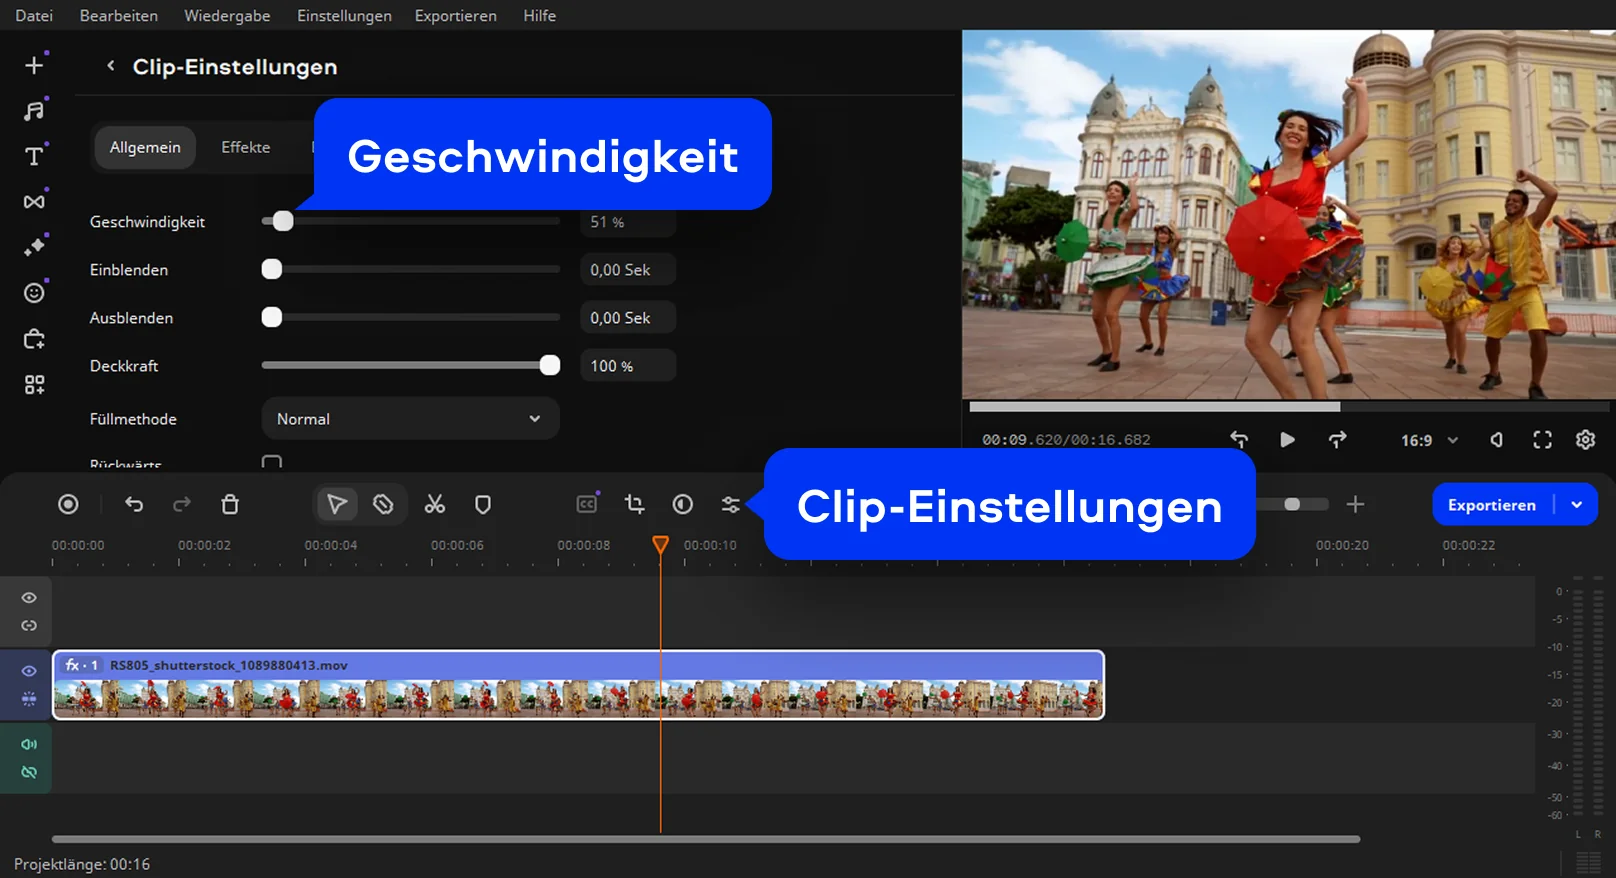The height and width of the screenshot is (878, 1616).
Task: Open the Transitions panel in sidebar
Action: click(34, 202)
